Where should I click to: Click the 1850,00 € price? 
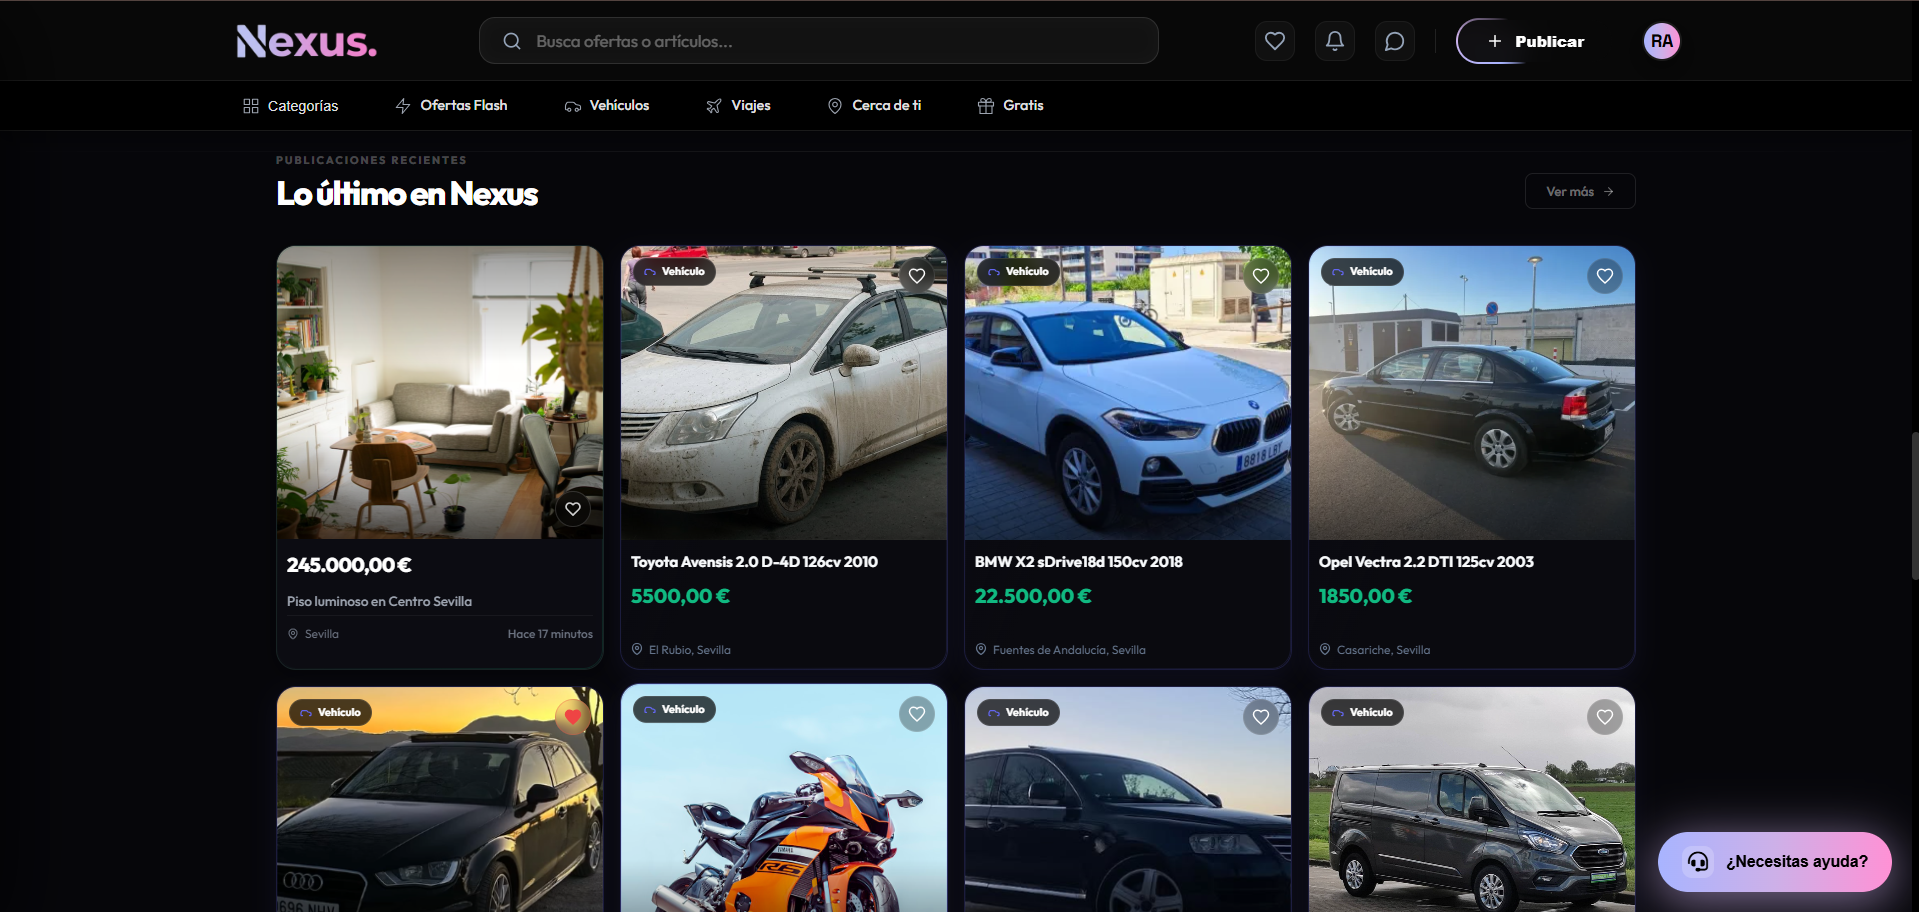point(1365,596)
